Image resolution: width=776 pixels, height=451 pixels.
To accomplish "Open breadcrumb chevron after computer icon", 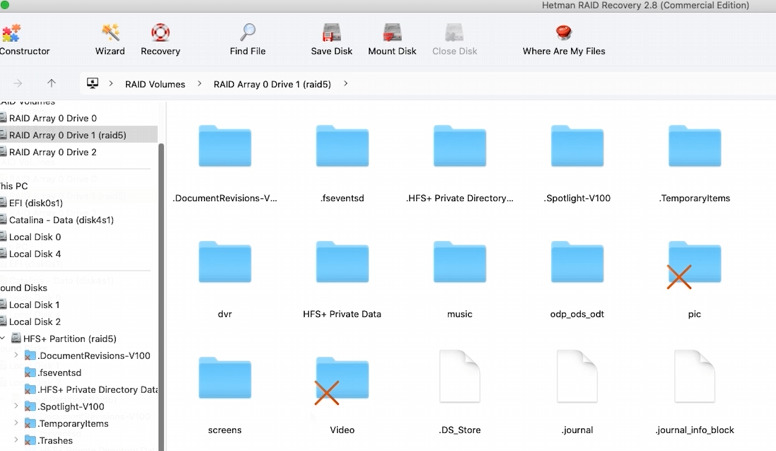I will pyautogui.click(x=111, y=84).
